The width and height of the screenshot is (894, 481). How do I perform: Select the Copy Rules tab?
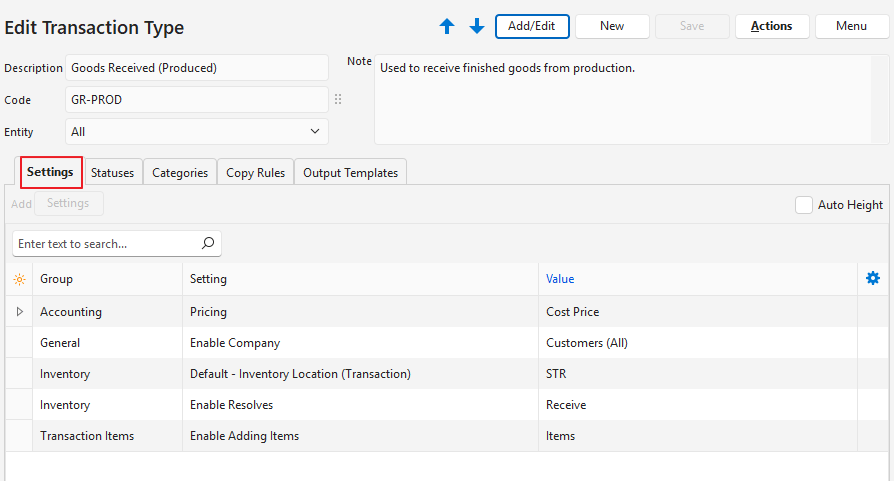coord(256,173)
